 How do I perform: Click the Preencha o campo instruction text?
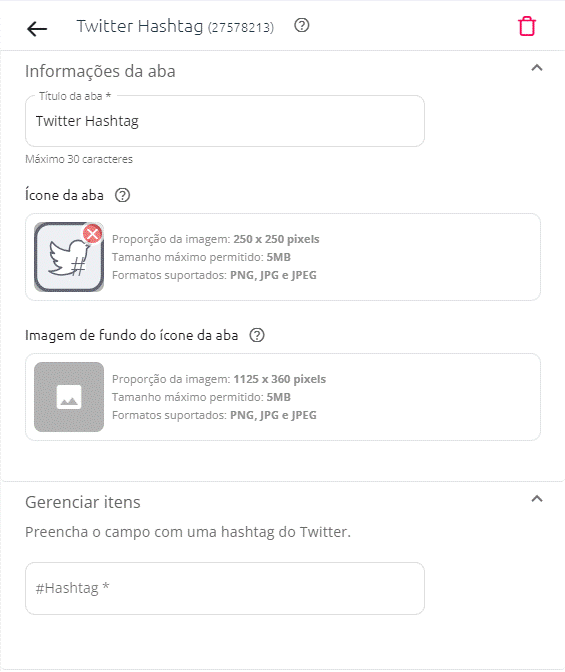[x=188, y=532]
